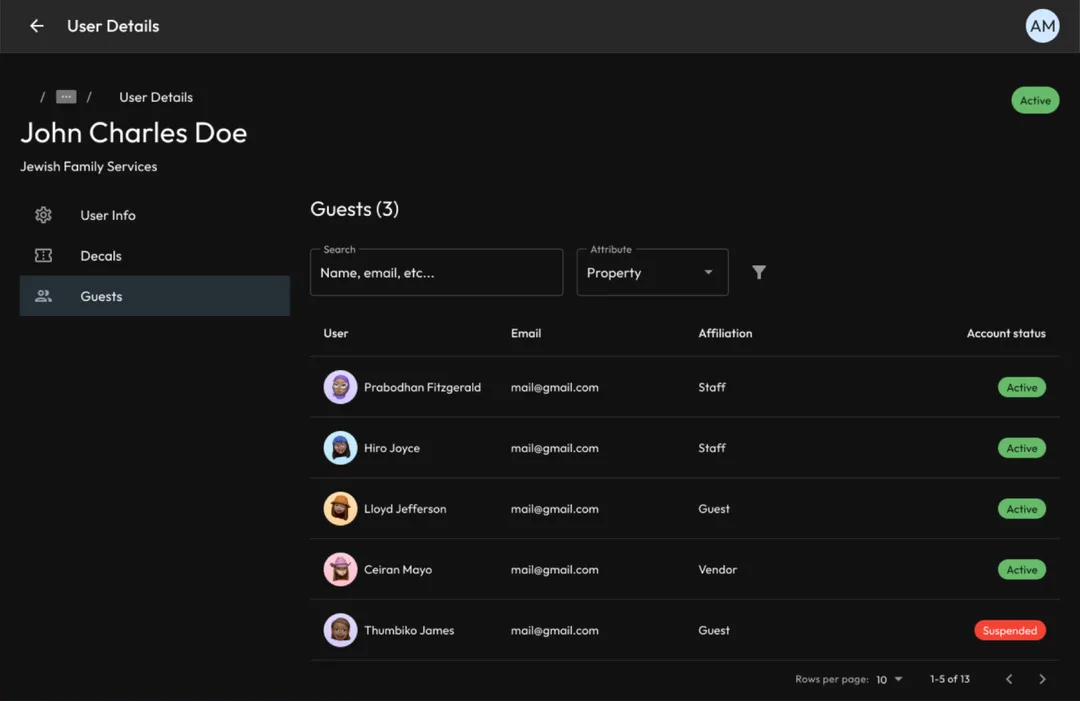This screenshot has width=1080, height=701.
Task: Click Prabodhan Fitzgerald's email address
Action: click(x=554, y=388)
